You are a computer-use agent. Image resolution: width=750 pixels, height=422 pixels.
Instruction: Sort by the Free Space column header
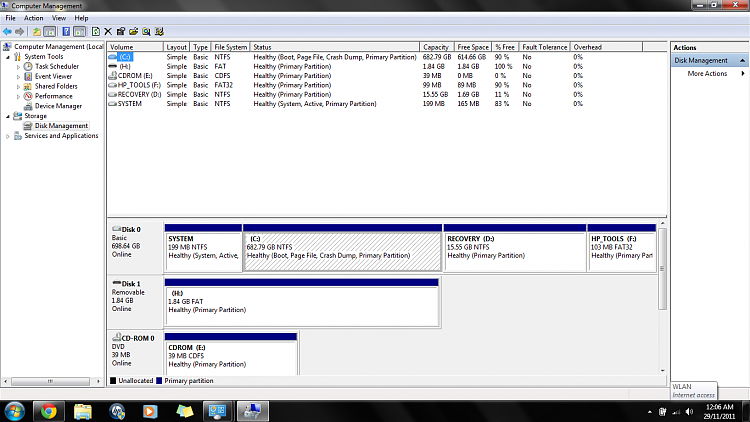[473, 47]
